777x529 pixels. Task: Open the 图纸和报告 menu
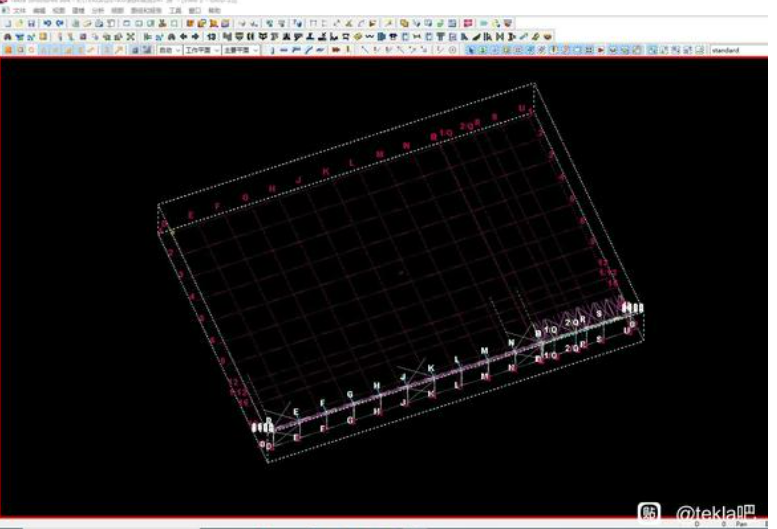(x=146, y=10)
